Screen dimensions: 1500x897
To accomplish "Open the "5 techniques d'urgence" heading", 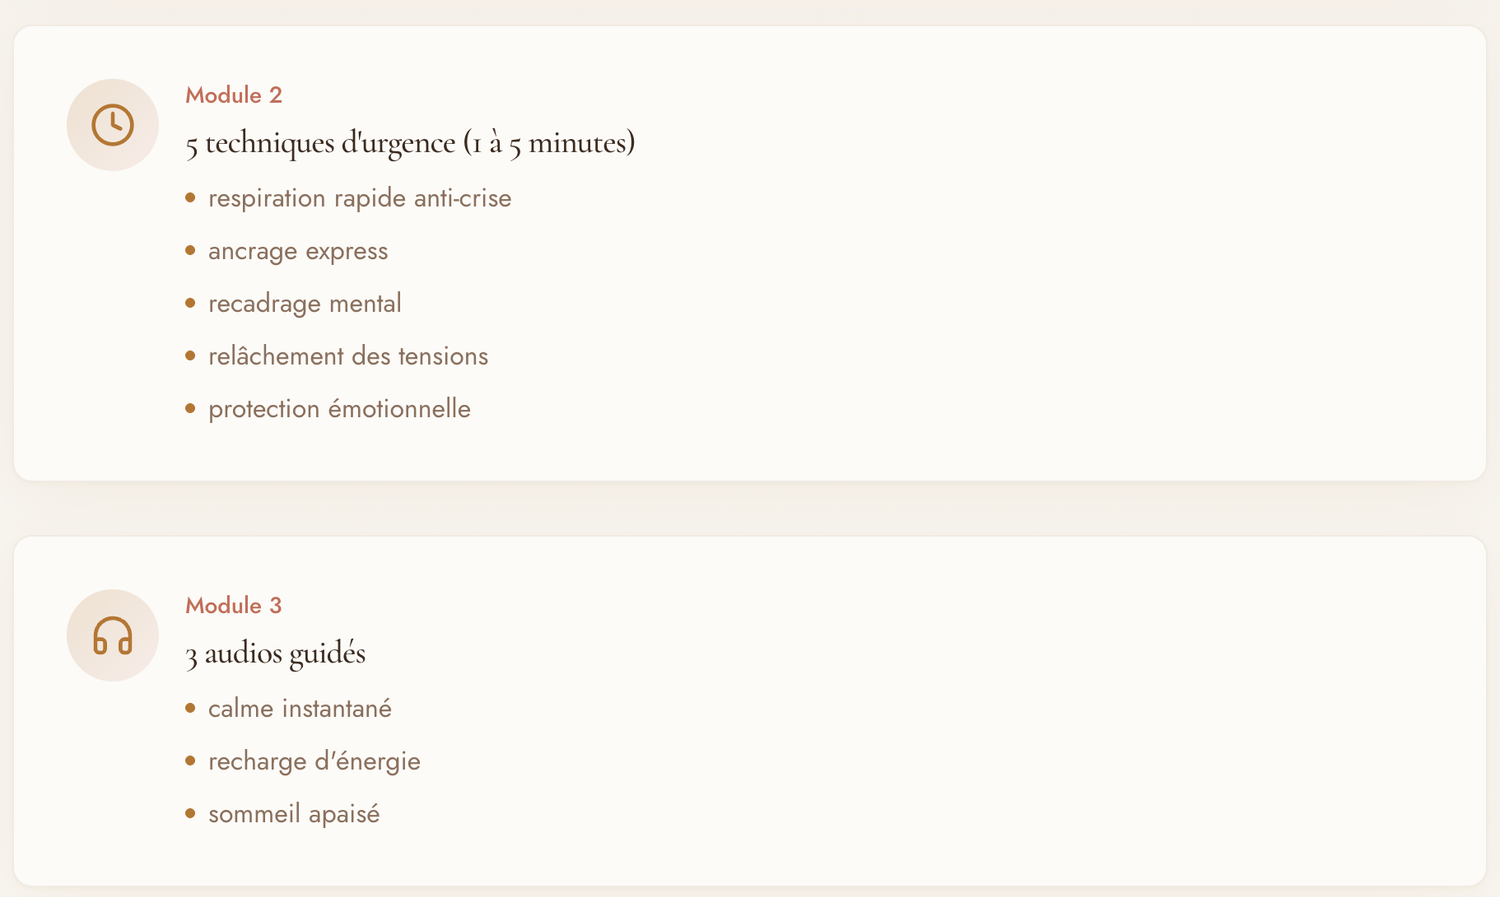I will point(410,143).
